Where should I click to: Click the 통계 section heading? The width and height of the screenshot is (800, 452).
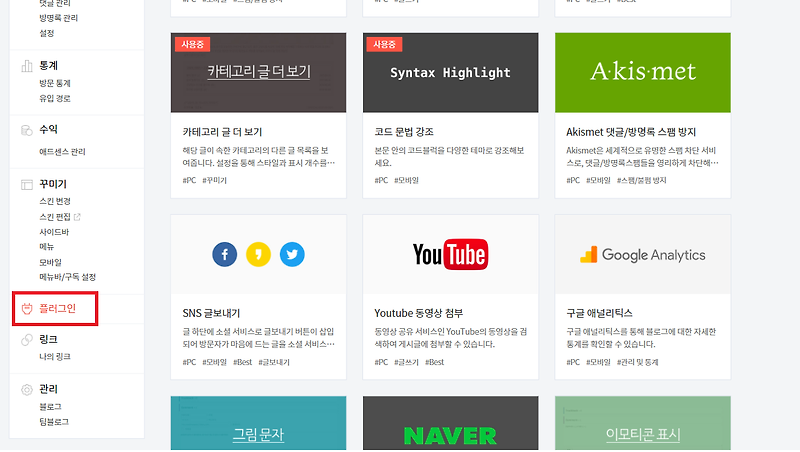pos(49,66)
